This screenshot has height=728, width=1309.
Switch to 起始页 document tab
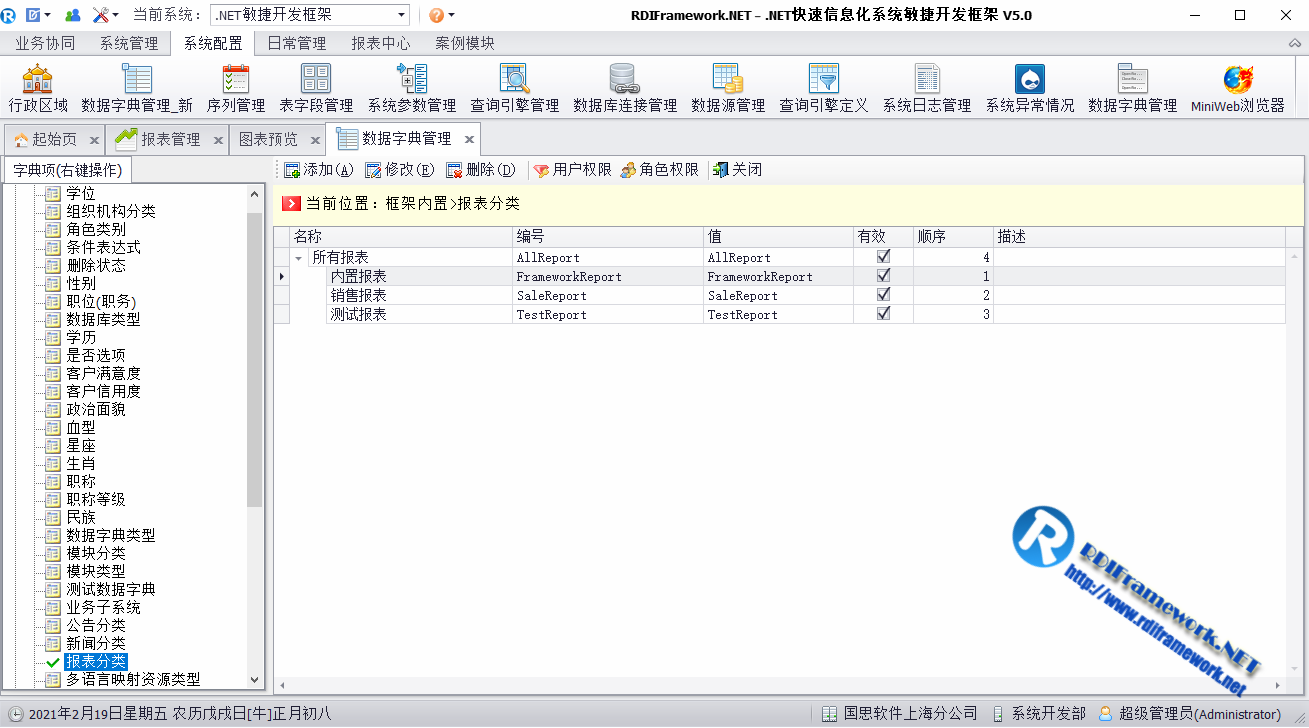click(54, 139)
